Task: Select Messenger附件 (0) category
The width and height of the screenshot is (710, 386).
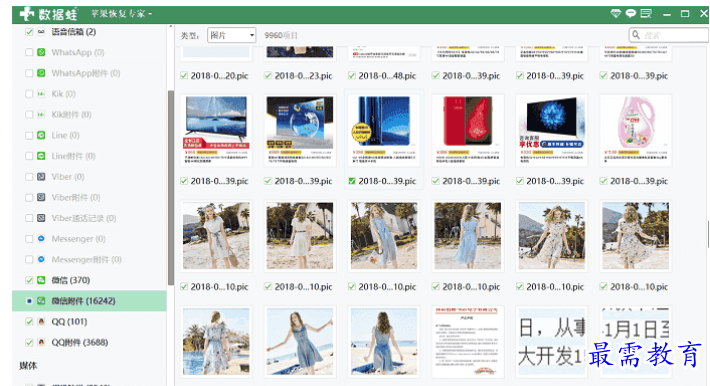Action: coord(86,260)
